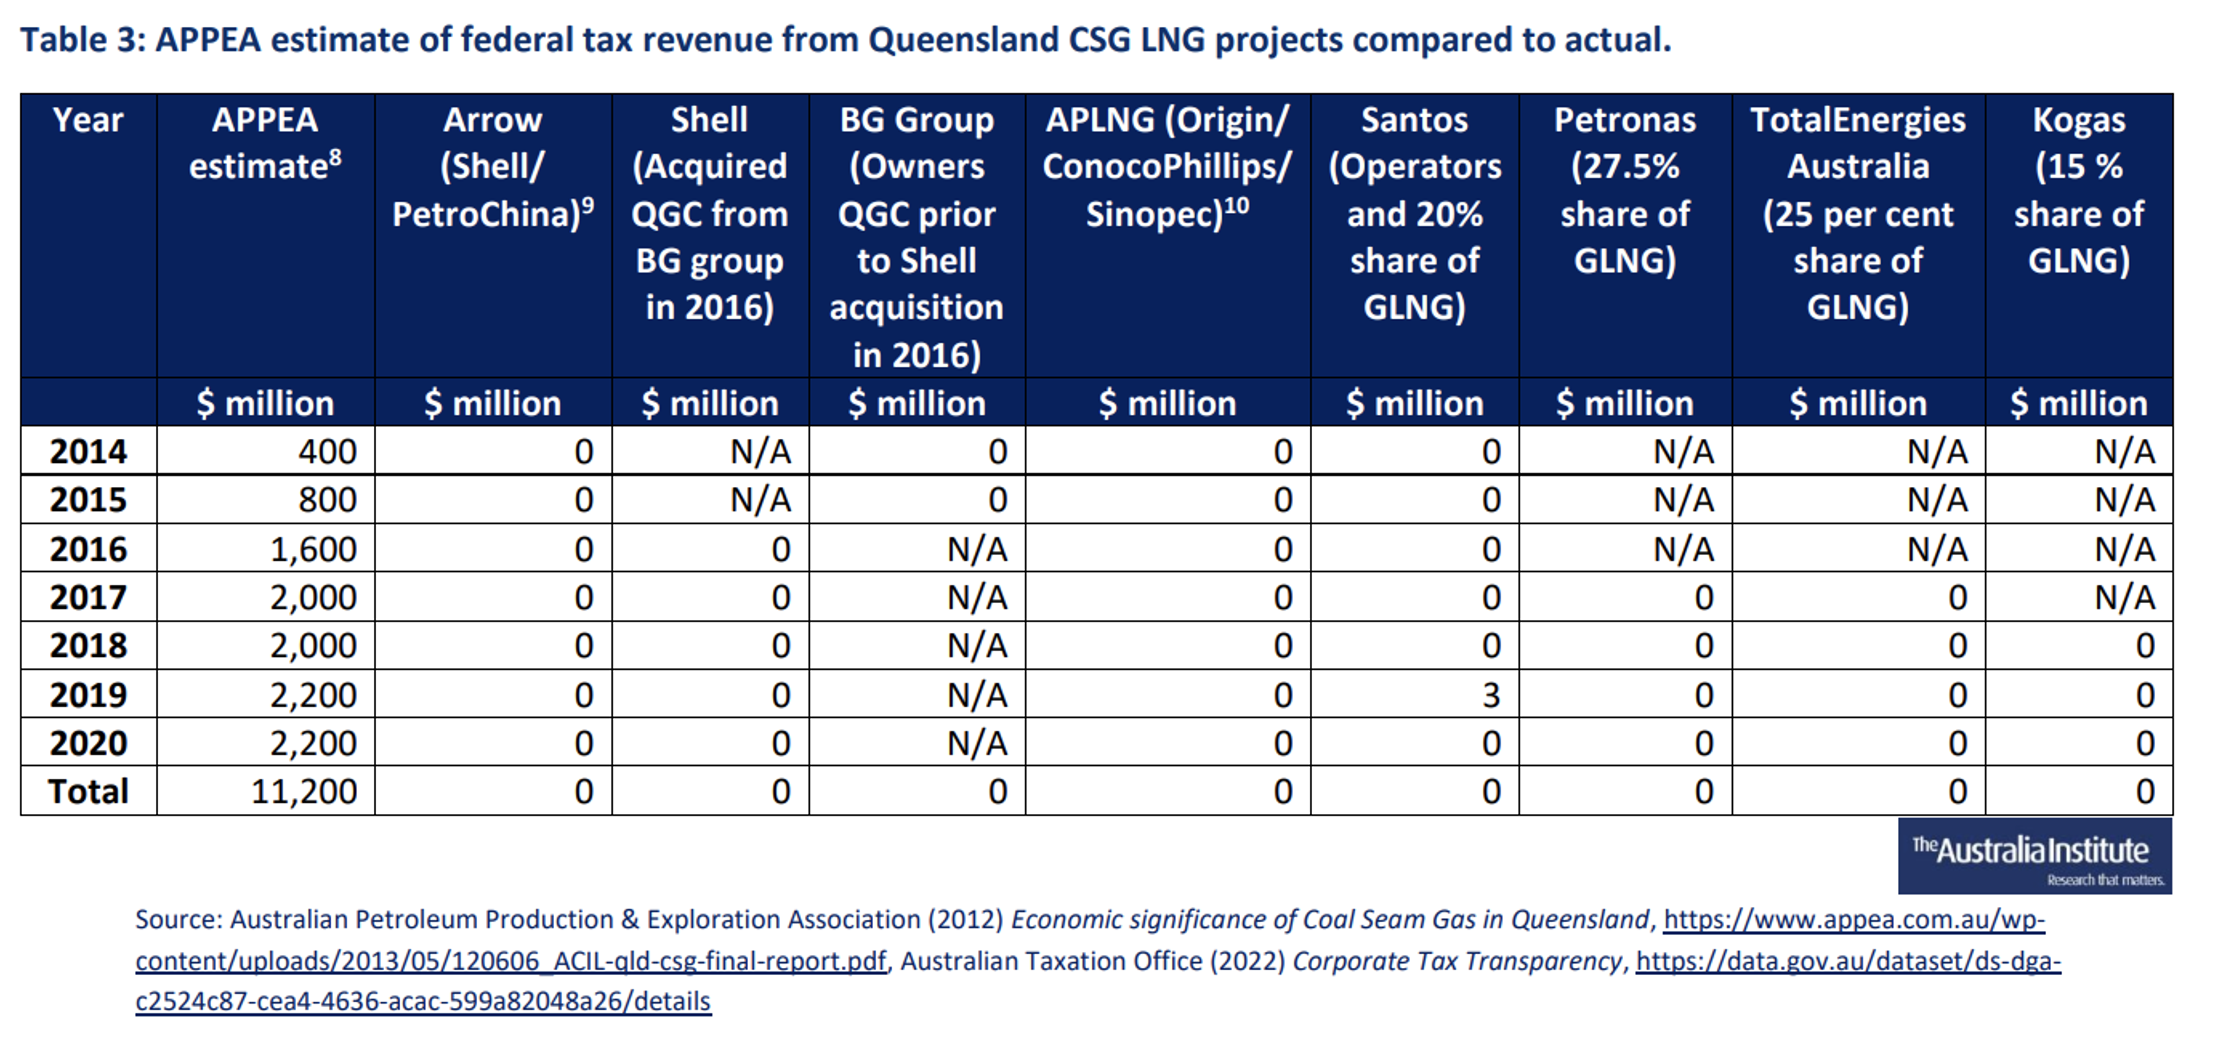Click the $ million unit under Santos

click(1414, 403)
